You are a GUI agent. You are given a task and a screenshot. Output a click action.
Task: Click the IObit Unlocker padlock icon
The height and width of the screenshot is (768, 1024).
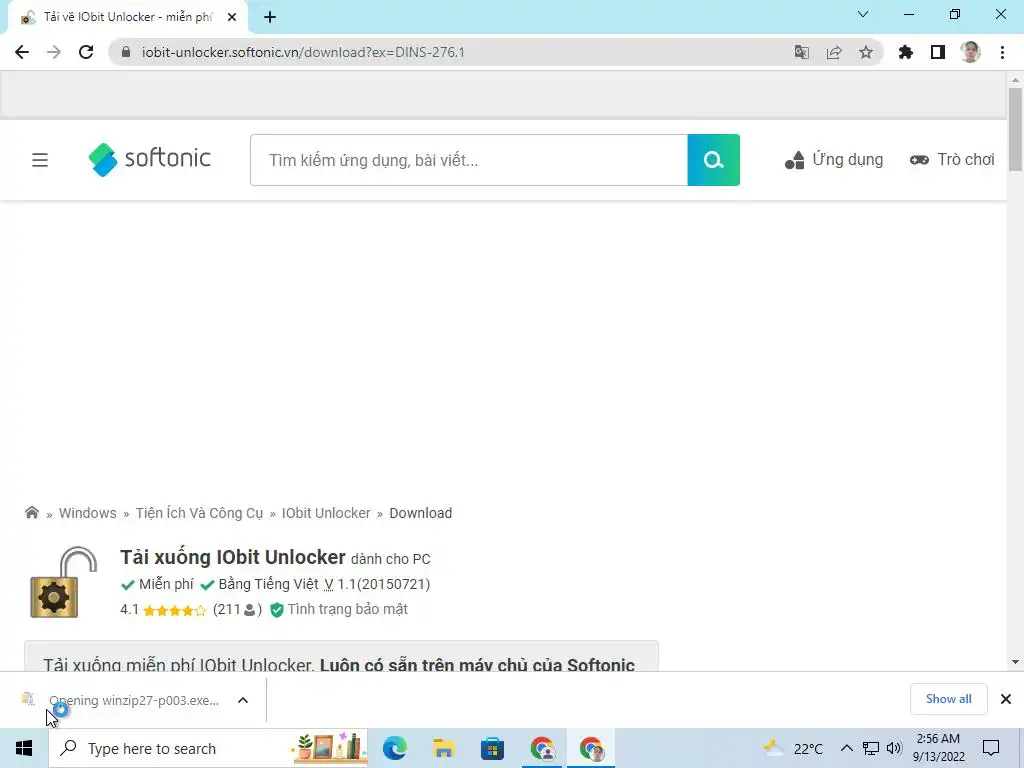[63, 582]
